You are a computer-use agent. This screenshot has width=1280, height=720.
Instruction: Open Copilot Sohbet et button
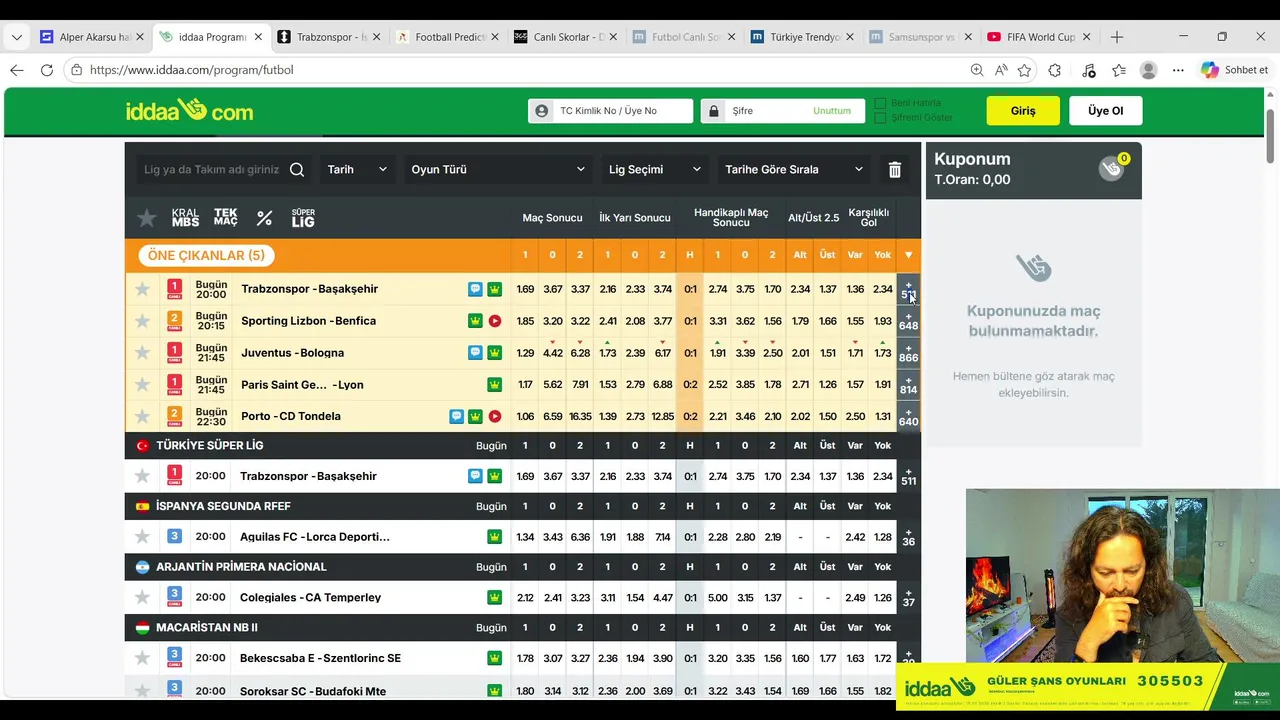point(1234,70)
